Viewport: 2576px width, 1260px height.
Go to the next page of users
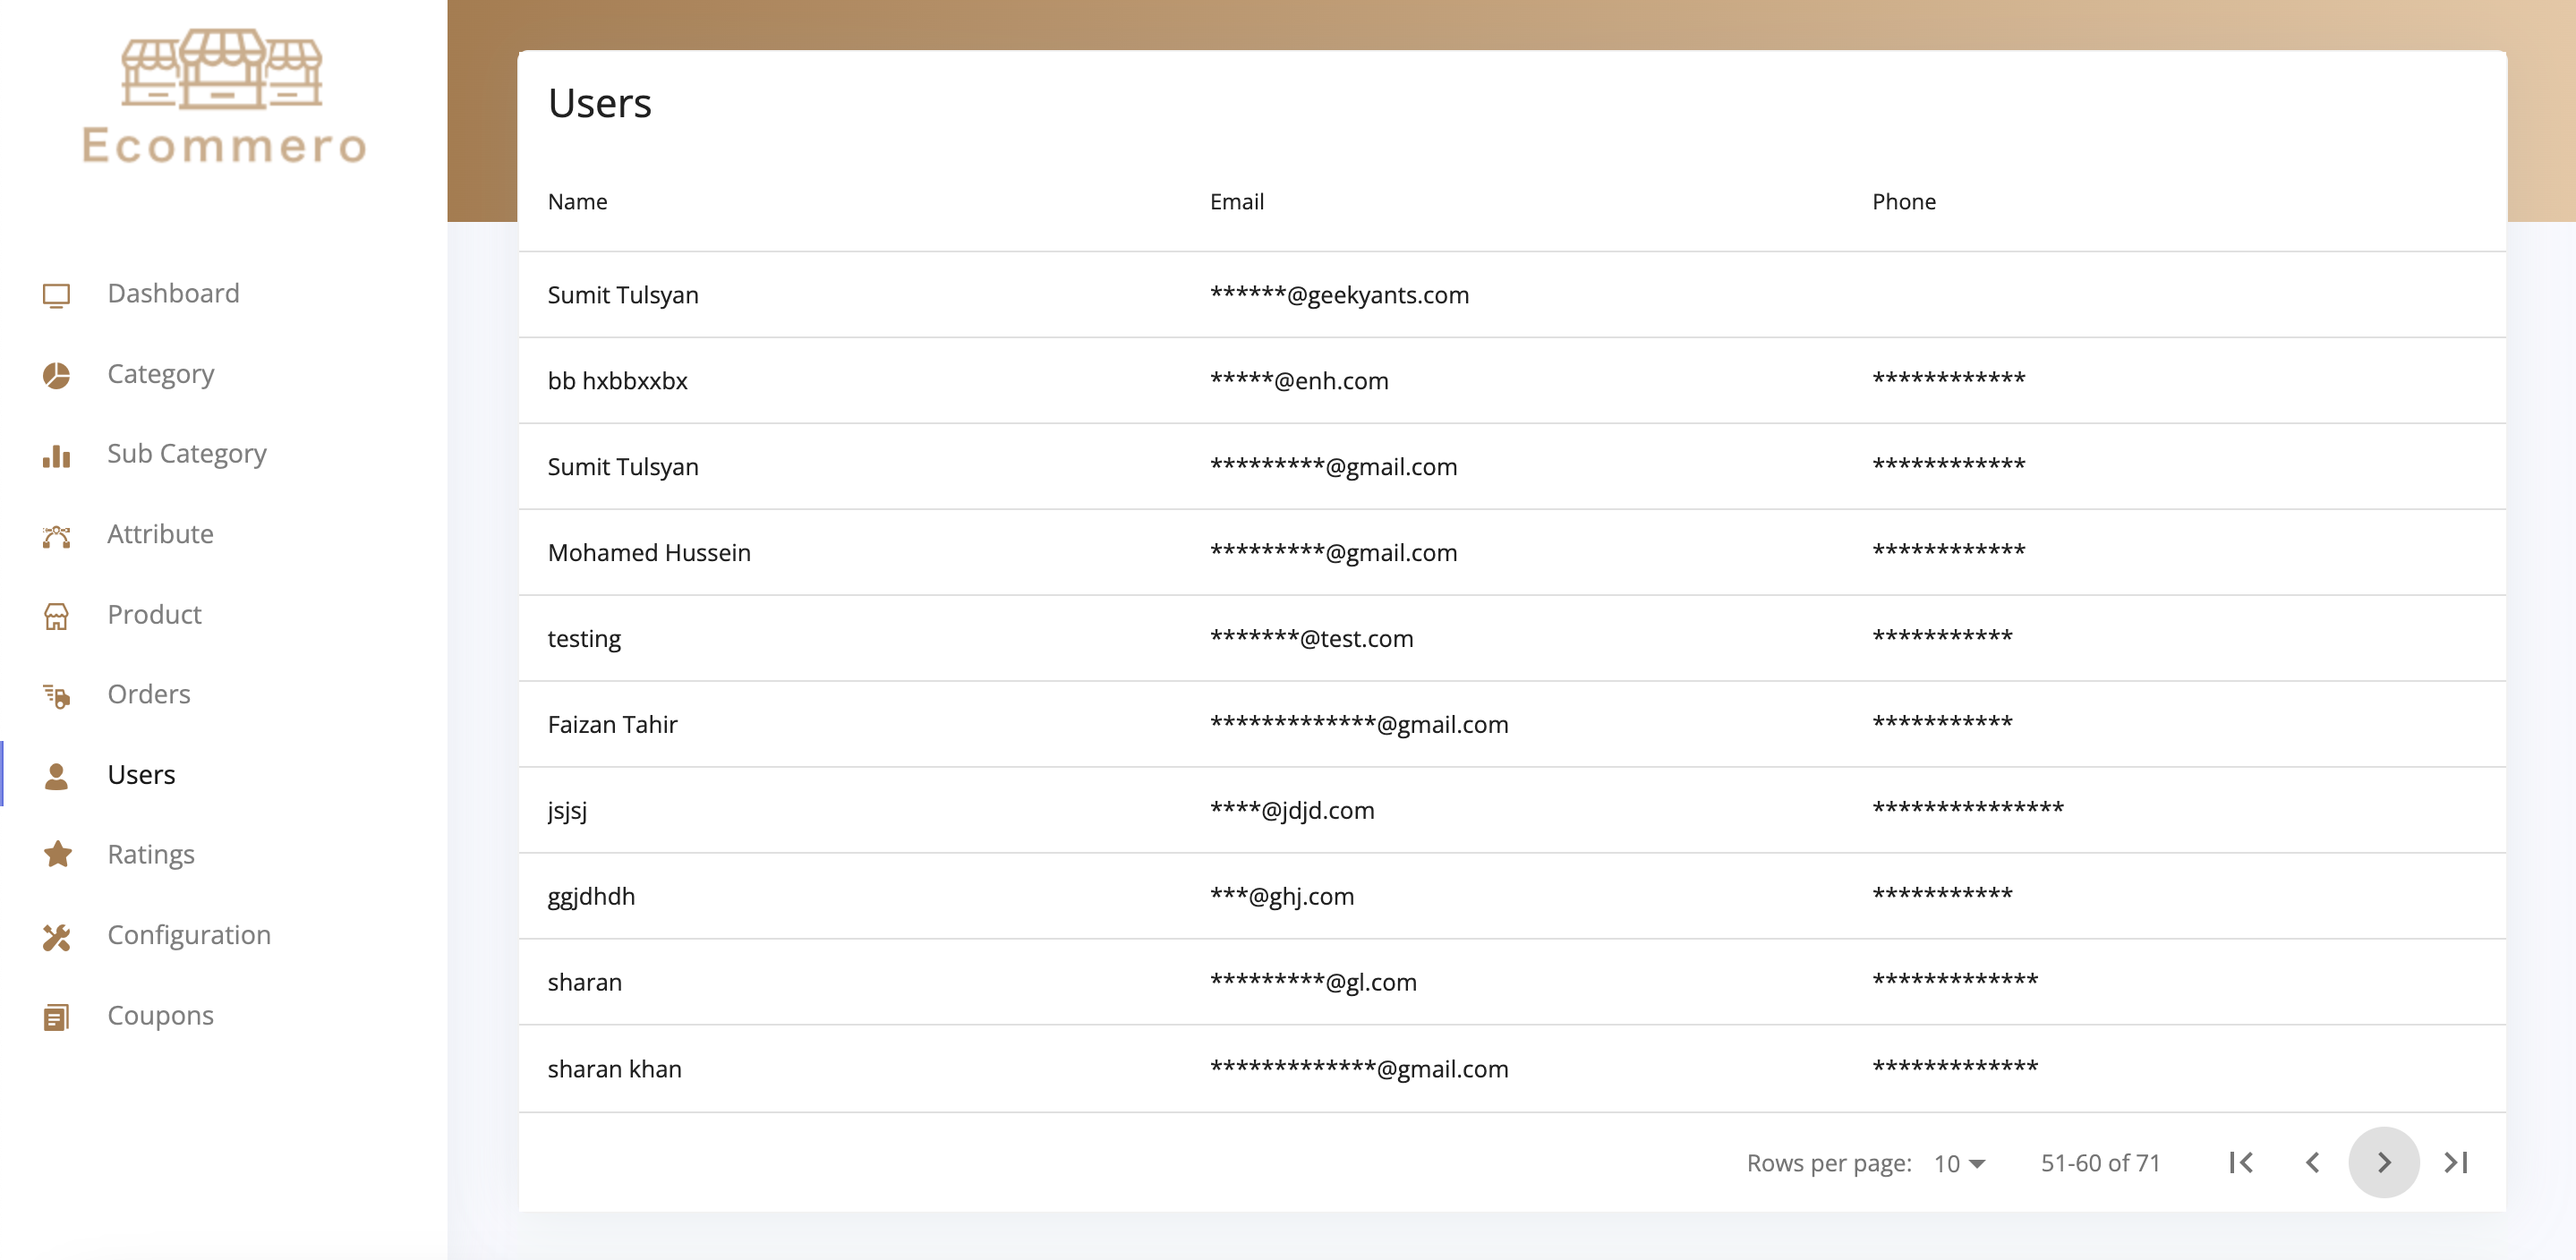tap(2383, 1162)
